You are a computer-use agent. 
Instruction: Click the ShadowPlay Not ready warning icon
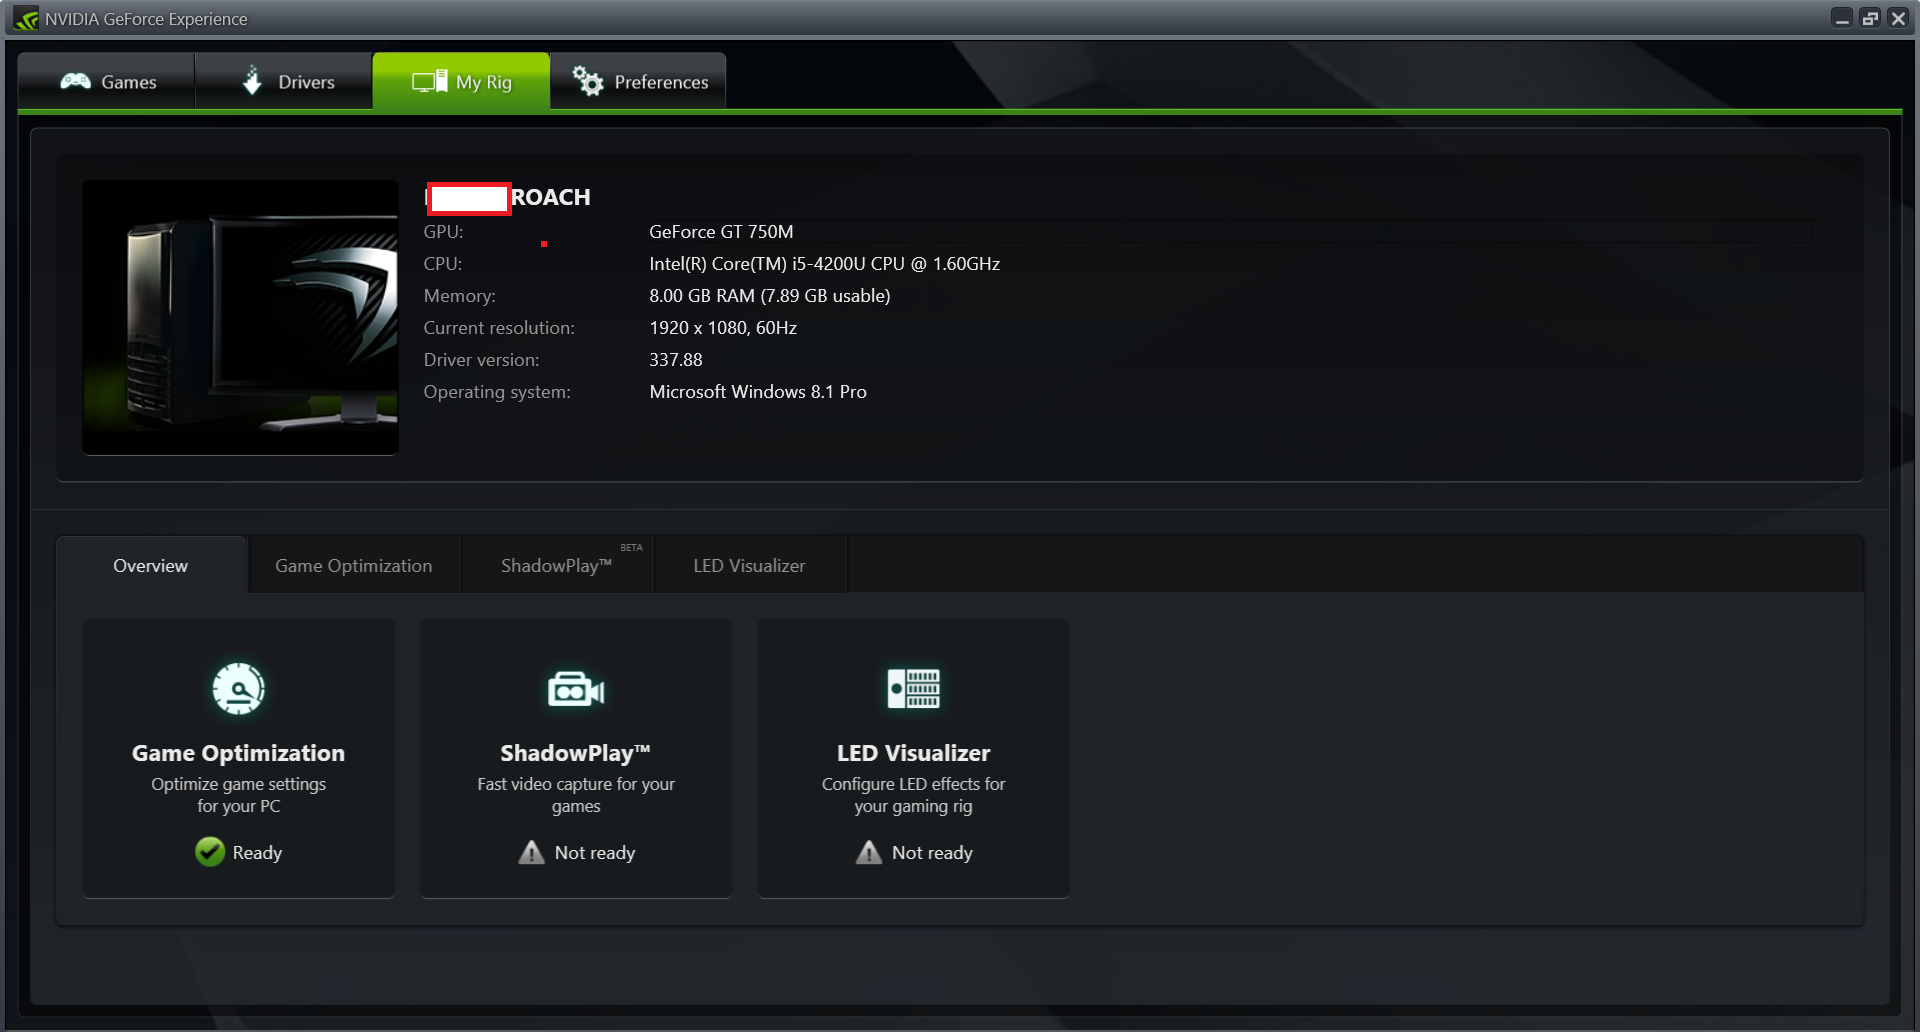coord(532,852)
